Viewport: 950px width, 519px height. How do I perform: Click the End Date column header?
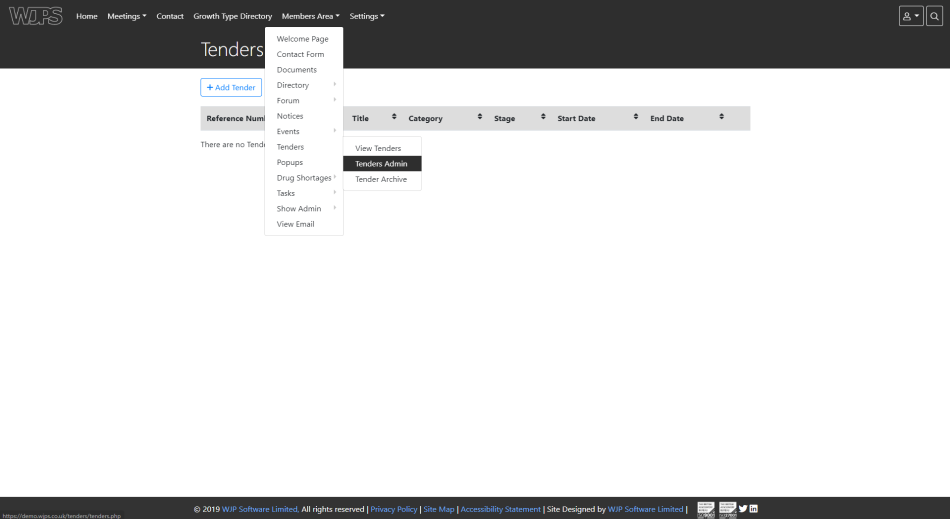(667, 119)
